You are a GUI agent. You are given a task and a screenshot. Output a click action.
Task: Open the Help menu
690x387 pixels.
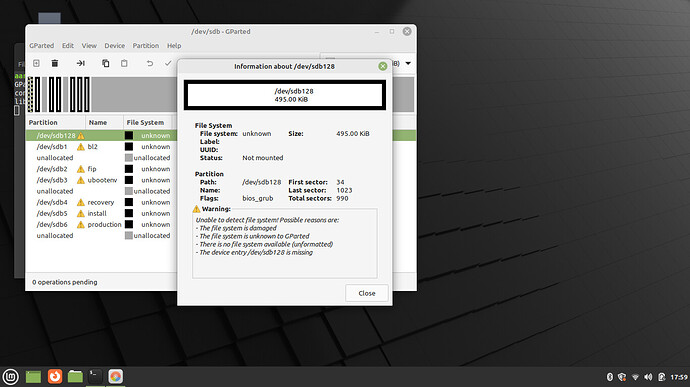pyautogui.click(x=174, y=46)
